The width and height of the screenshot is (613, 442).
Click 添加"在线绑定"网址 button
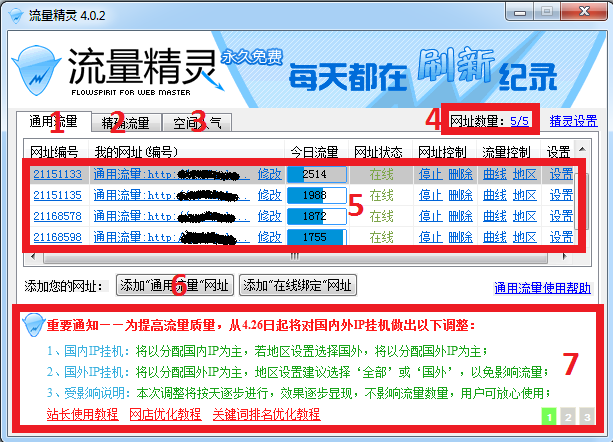point(297,286)
